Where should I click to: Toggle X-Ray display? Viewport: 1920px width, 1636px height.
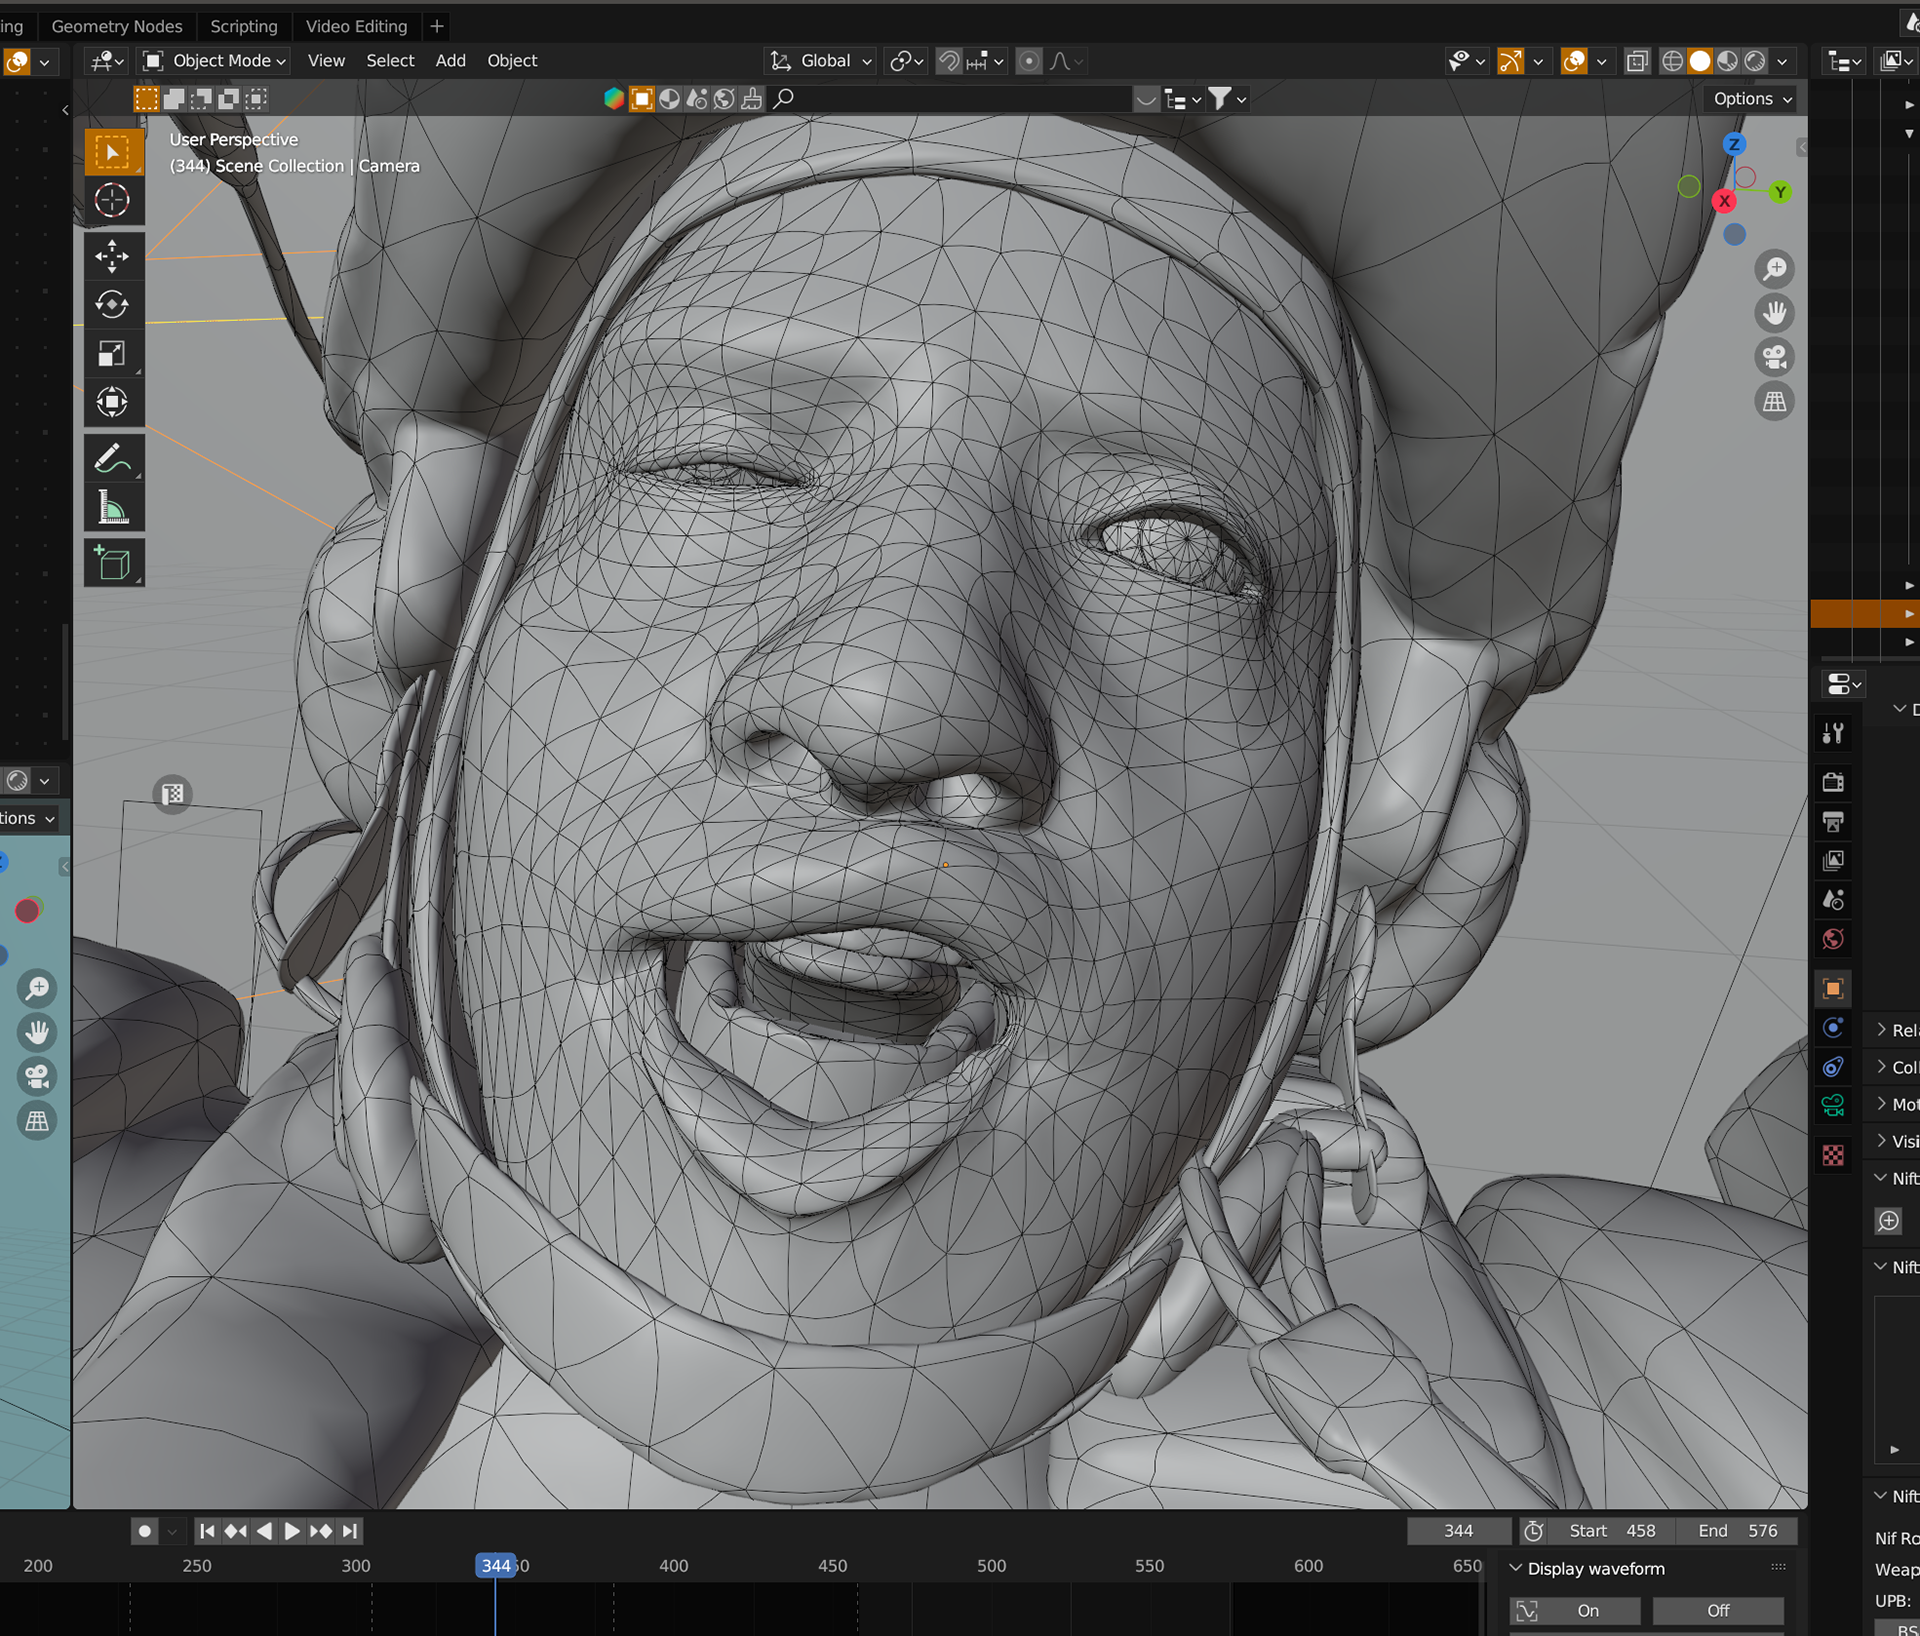pos(1636,62)
